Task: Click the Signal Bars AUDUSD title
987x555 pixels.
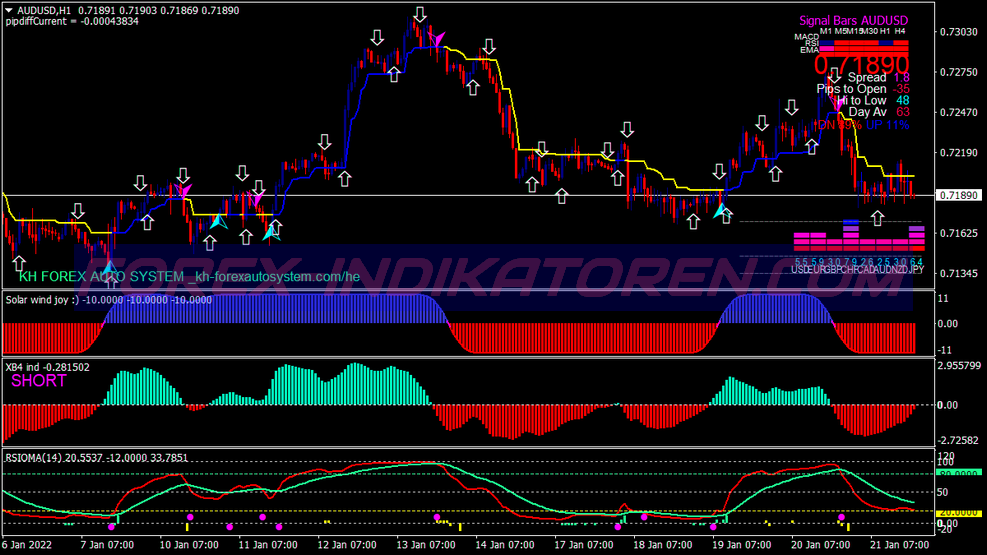Action: tap(854, 21)
